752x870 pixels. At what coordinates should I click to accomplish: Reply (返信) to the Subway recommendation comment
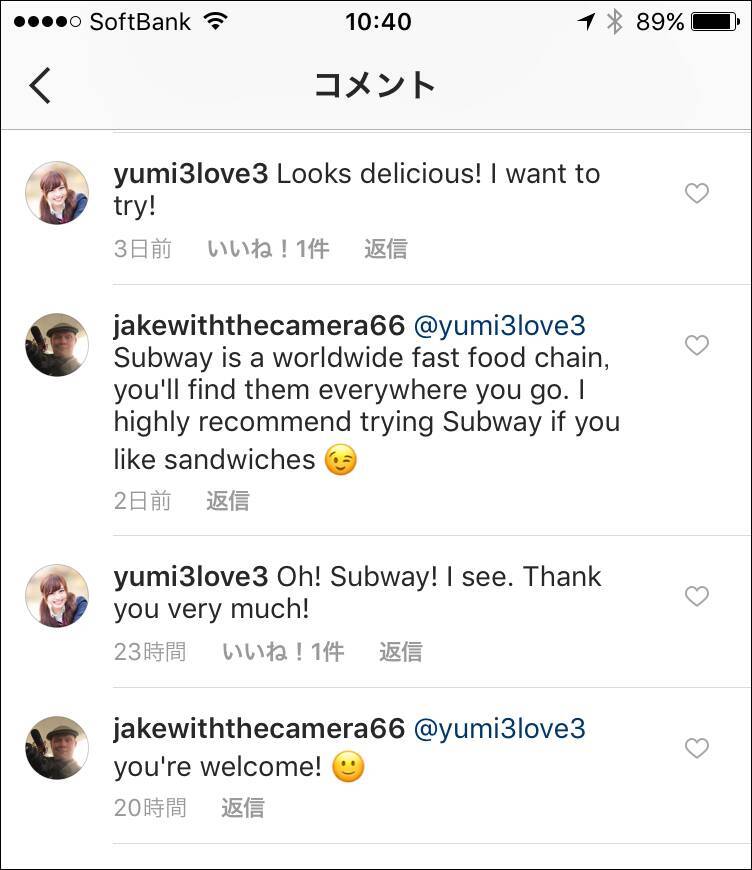click(227, 500)
